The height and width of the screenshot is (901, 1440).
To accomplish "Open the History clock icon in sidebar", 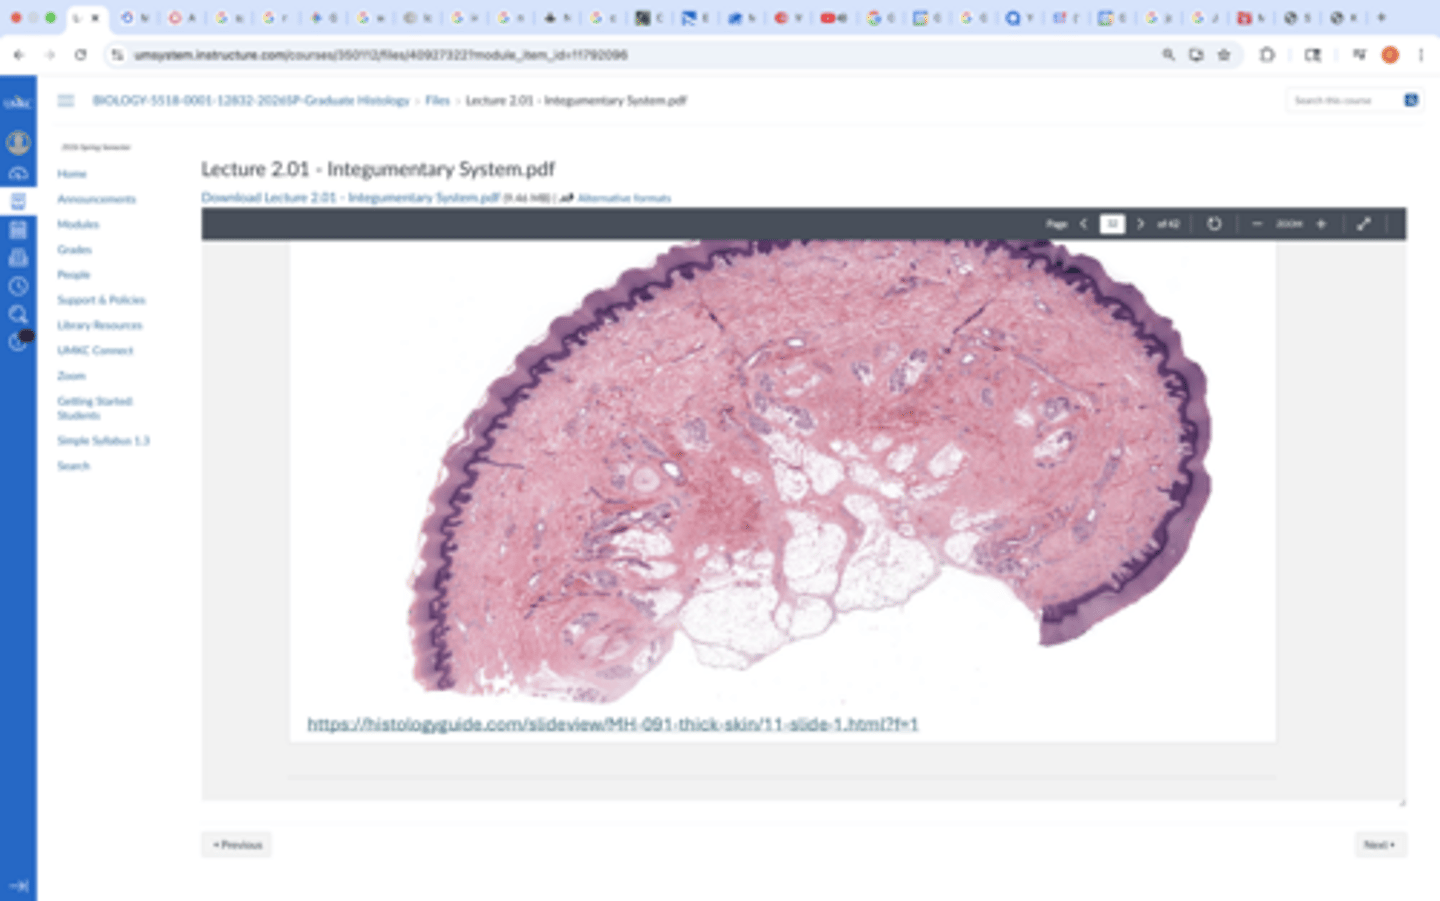I will (x=18, y=286).
